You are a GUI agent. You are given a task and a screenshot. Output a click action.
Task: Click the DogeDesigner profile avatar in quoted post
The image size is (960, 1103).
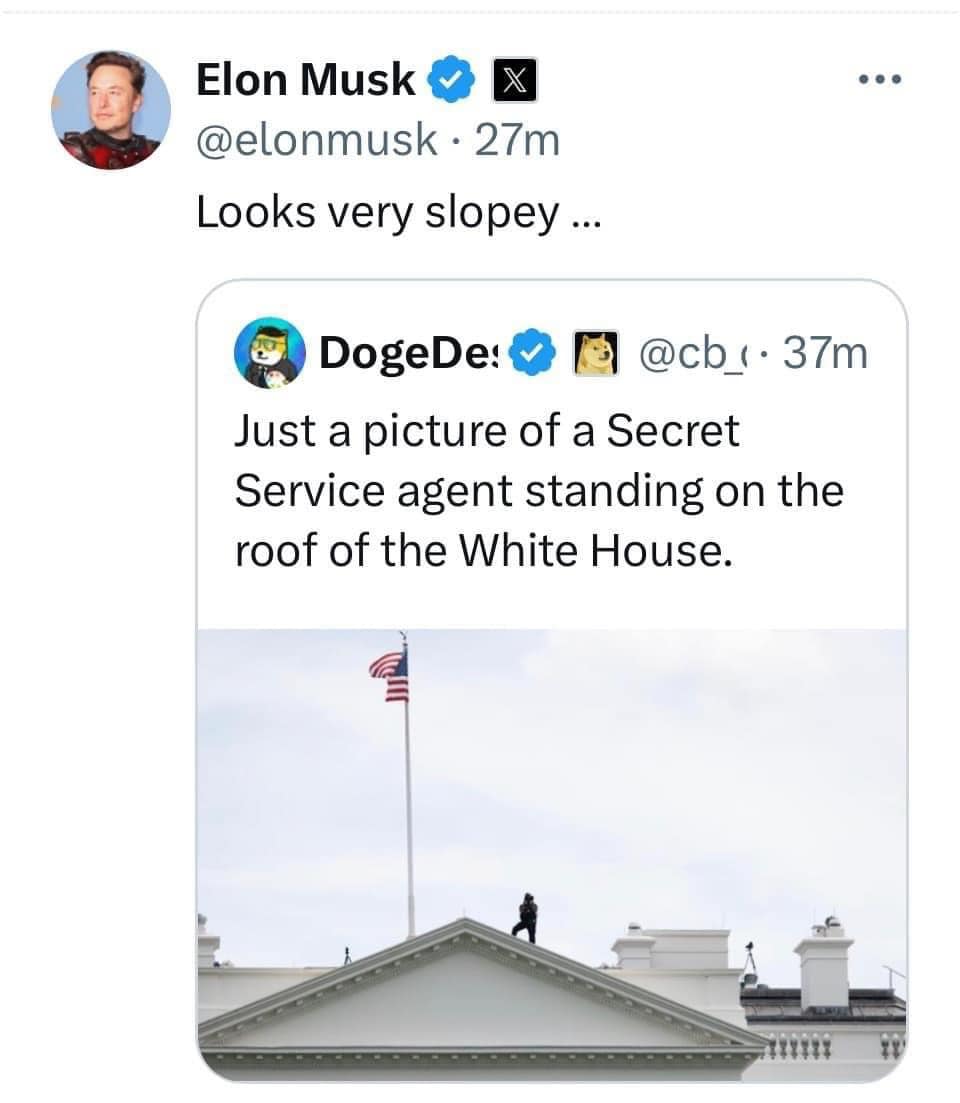pos(269,352)
